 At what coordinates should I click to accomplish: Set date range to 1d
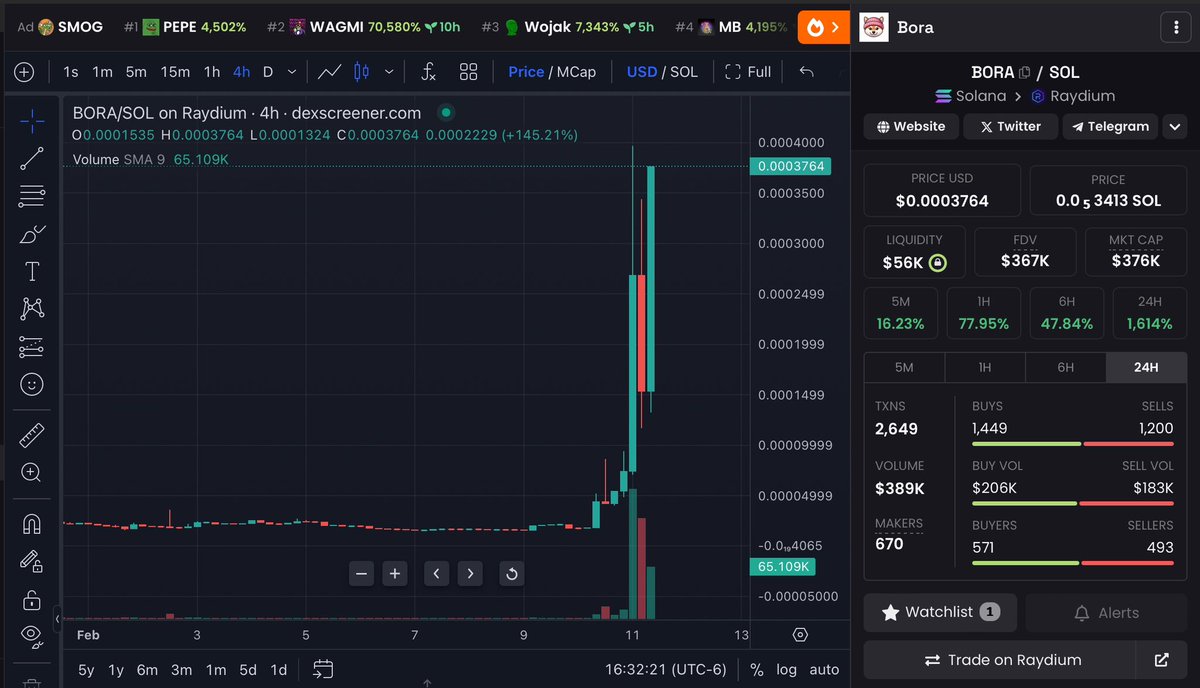point(279,670)
